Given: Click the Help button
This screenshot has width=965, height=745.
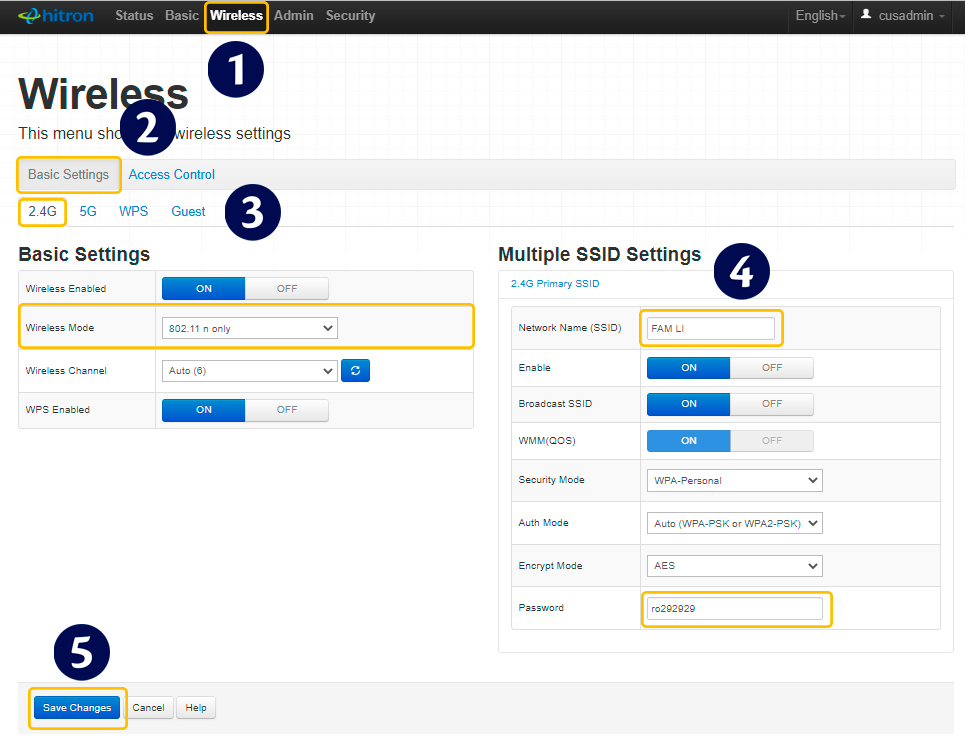Looking at the screenshot, I should click(196, 707).
